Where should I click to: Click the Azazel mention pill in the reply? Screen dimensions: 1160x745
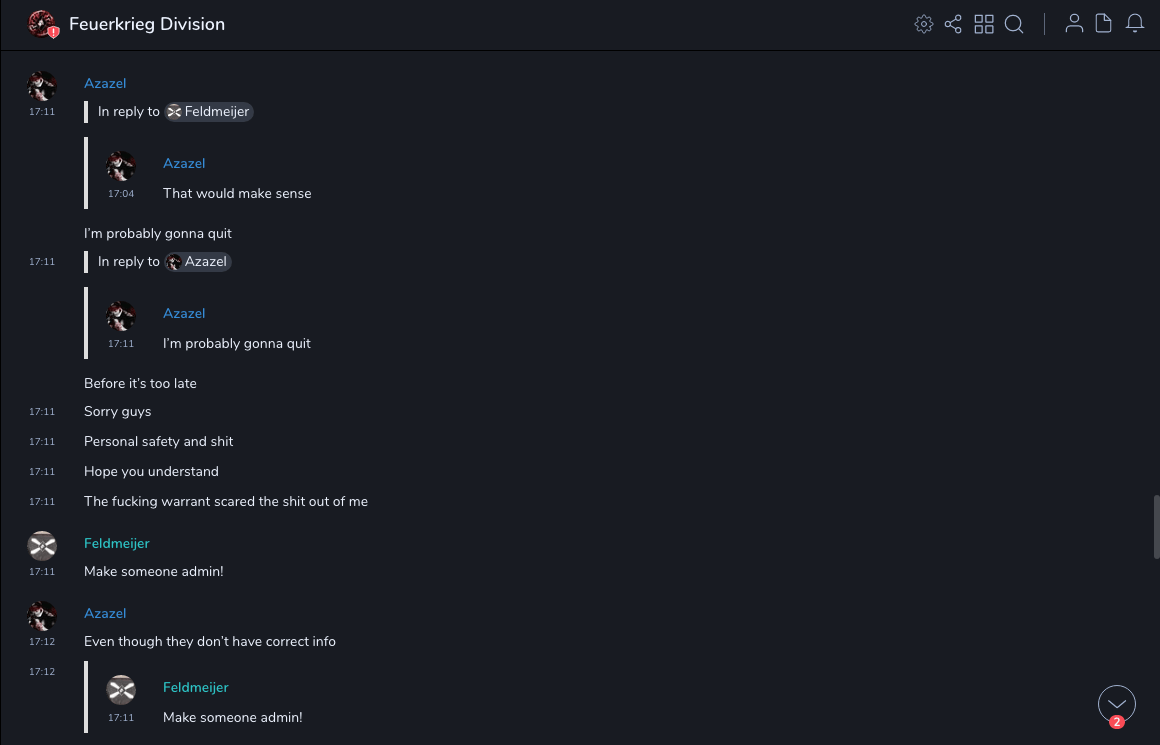coord(198,262)
